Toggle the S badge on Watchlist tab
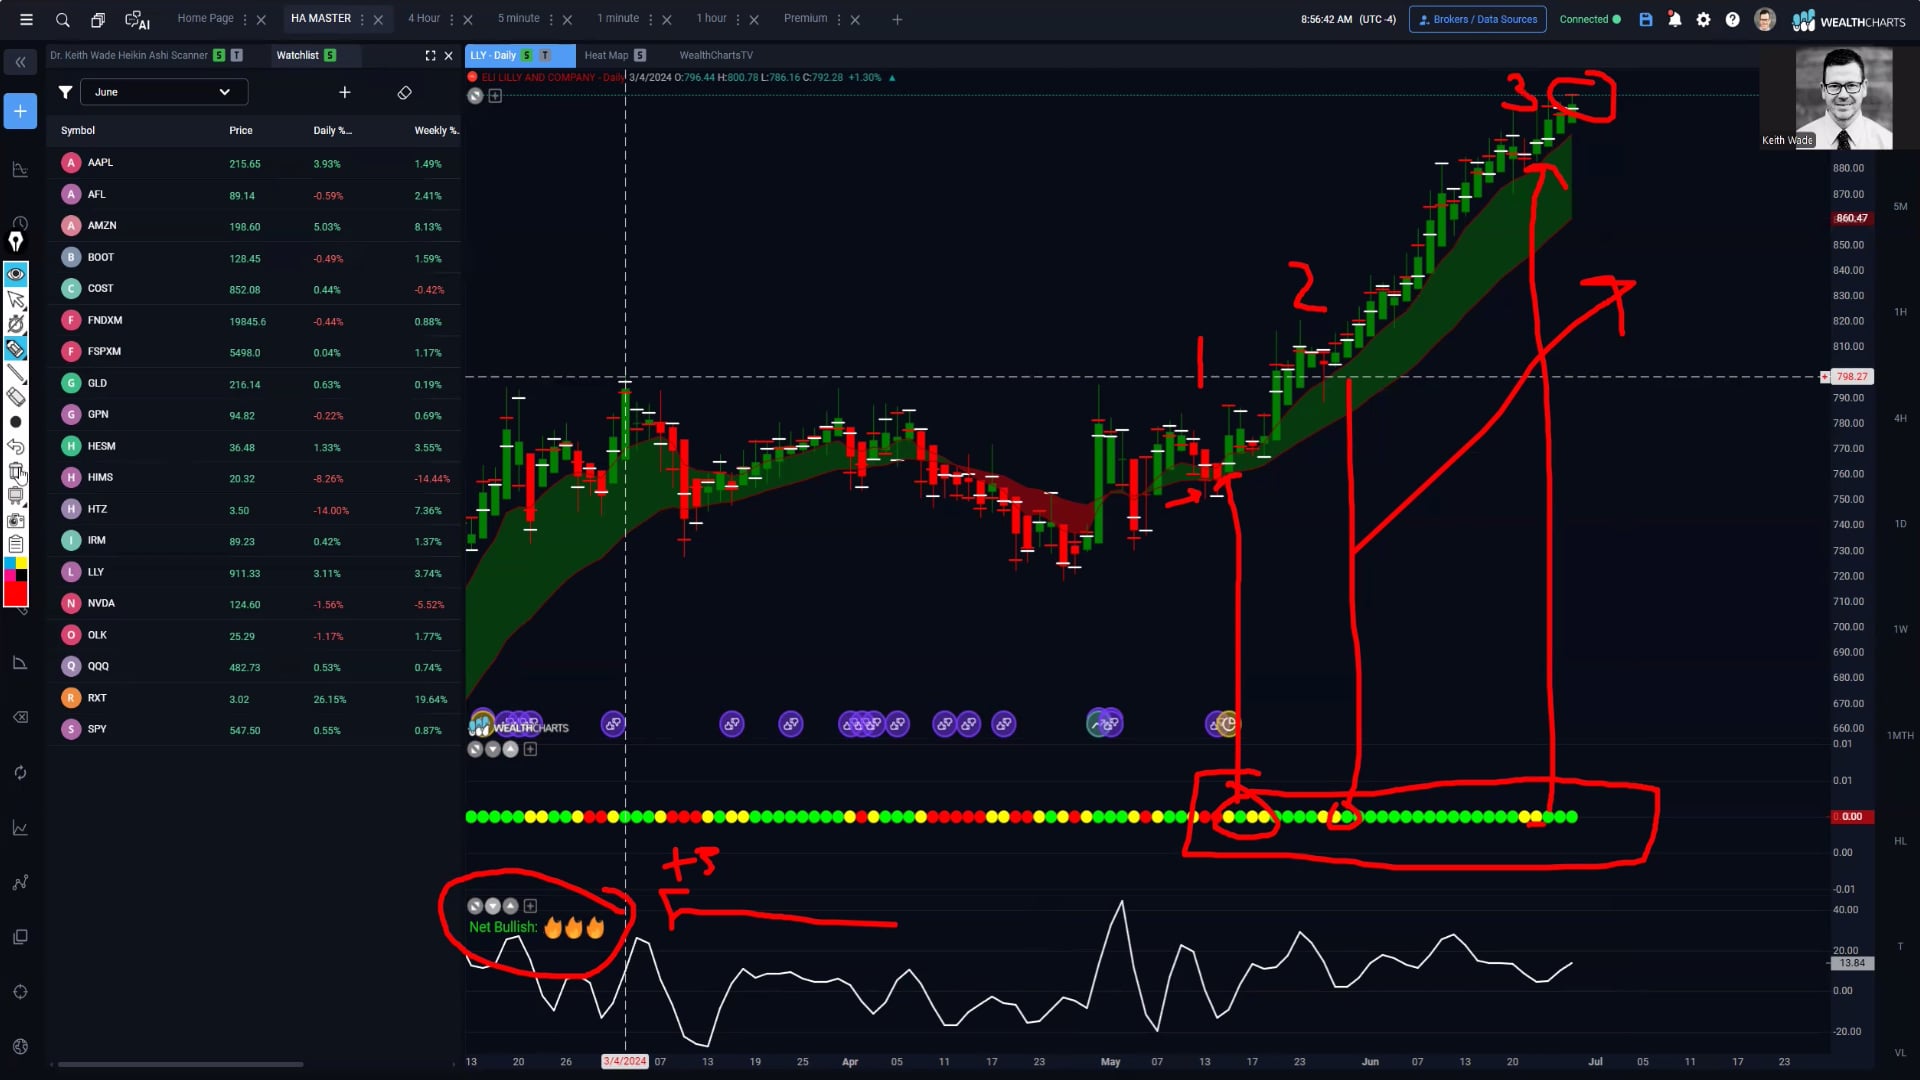The image size is (1920, 1080). coord(330,55)
